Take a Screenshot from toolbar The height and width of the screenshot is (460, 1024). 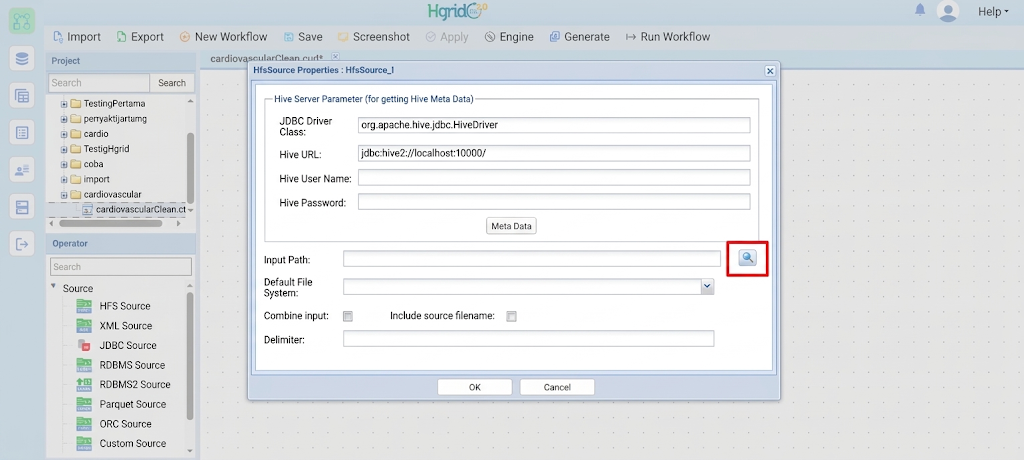click(374, 37)
